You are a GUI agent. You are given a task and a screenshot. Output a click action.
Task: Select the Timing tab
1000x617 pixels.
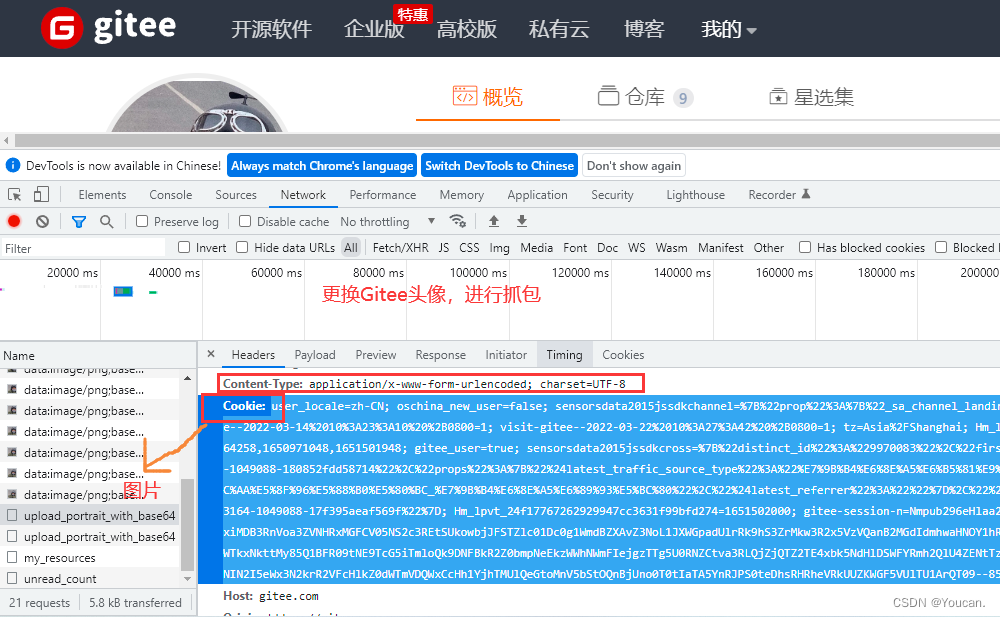564,355
